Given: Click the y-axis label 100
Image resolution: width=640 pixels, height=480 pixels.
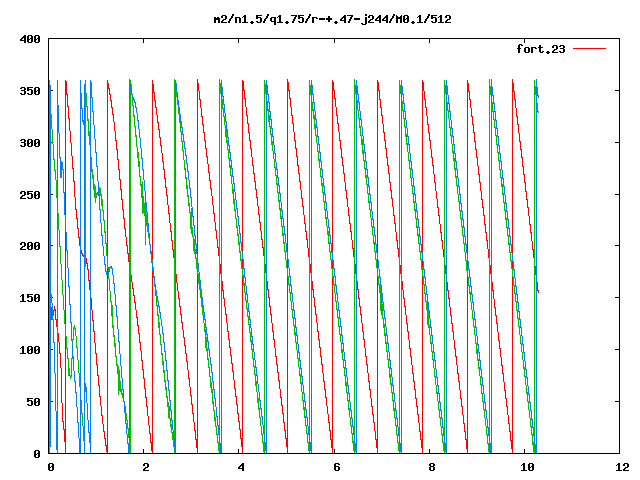Looking at the screenshot, I should click(30, 350).
